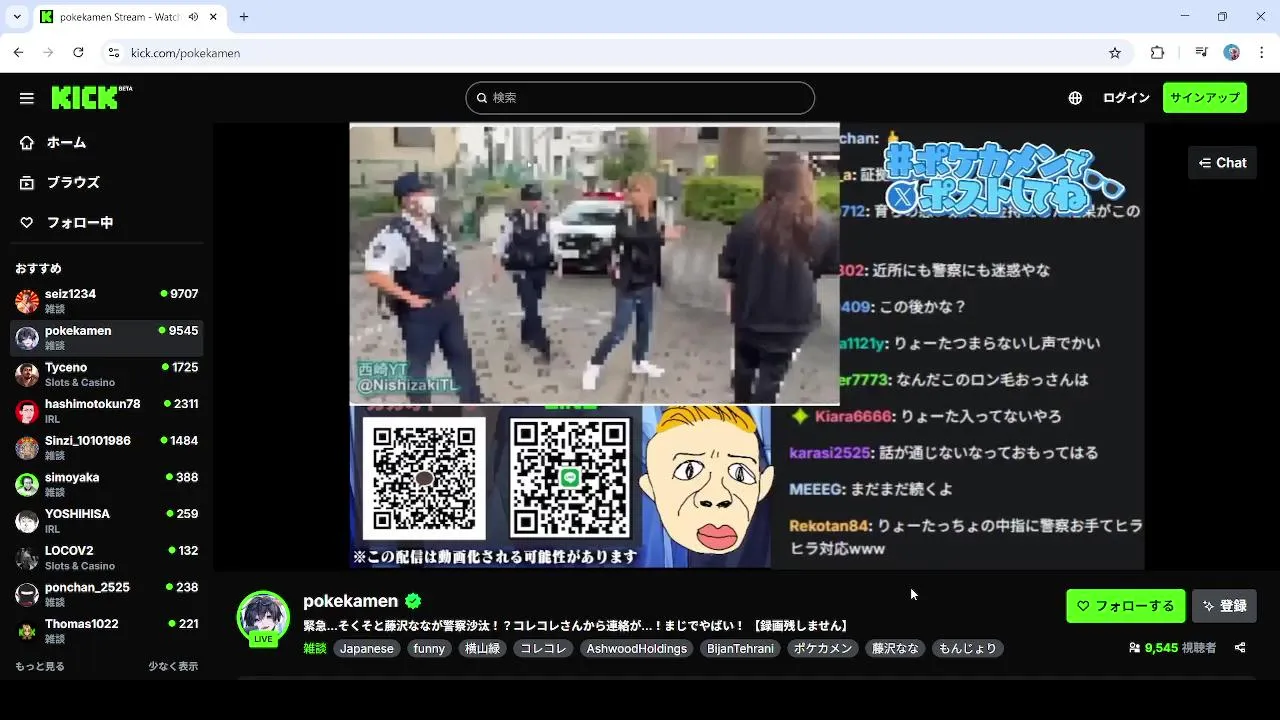
Task: Open the language globe selector
Action: (x=1075, y=98)
